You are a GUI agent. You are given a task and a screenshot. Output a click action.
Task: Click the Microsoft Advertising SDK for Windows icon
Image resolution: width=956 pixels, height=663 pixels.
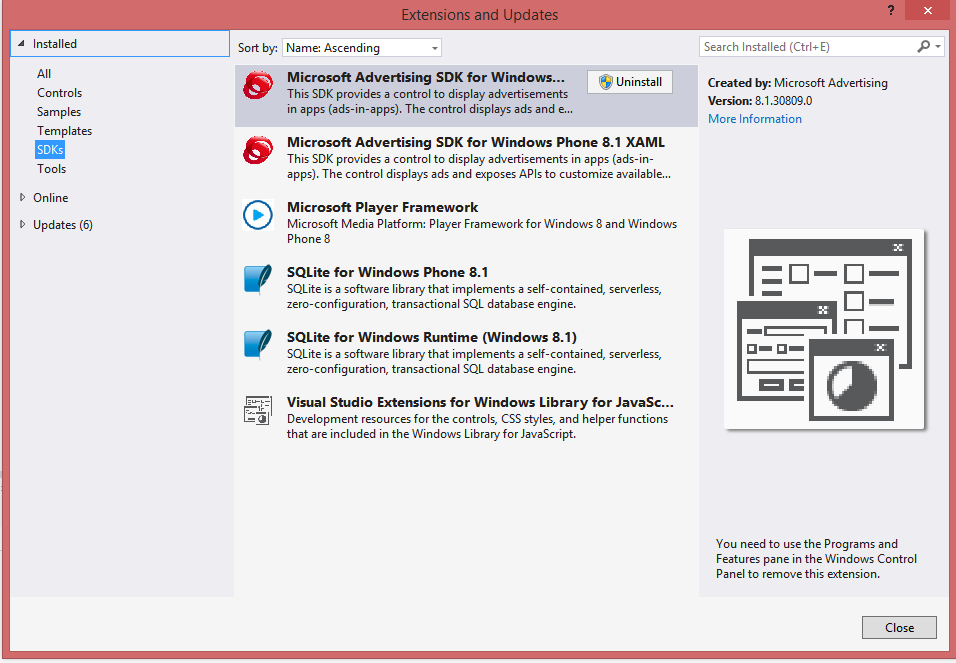pos(258,85)
